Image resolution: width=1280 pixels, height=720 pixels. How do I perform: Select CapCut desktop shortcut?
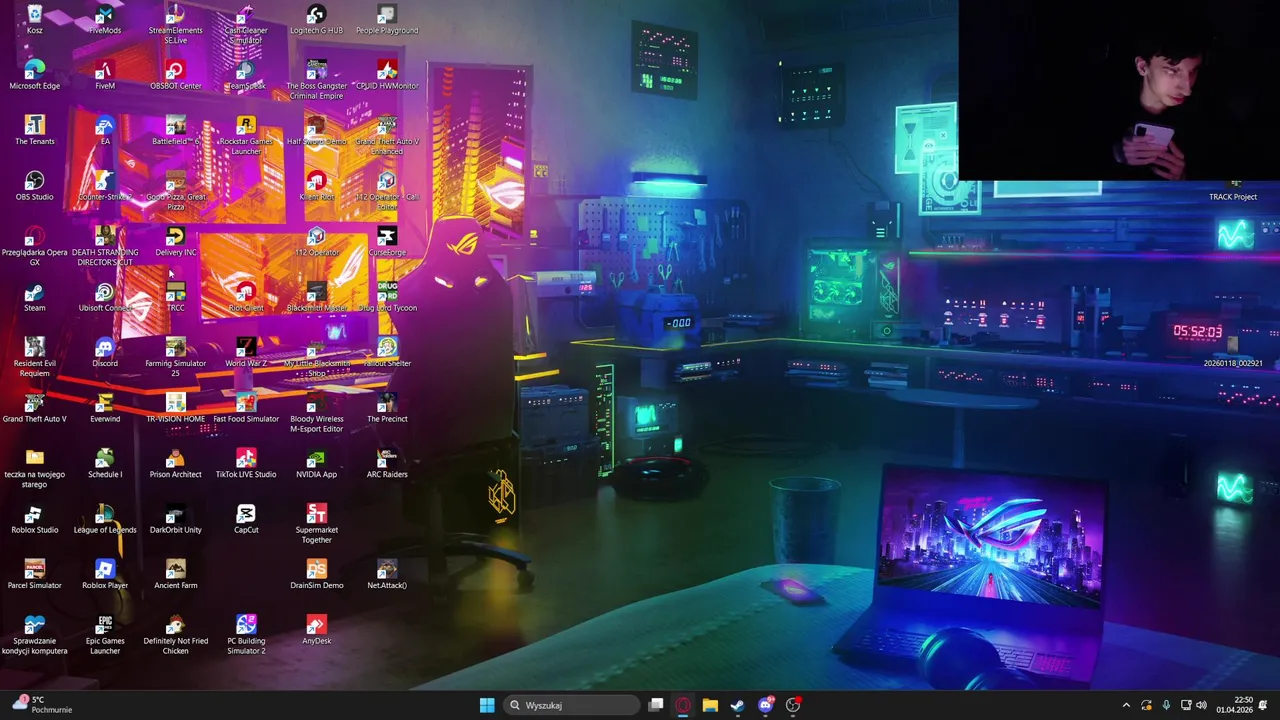coord(246,519)
